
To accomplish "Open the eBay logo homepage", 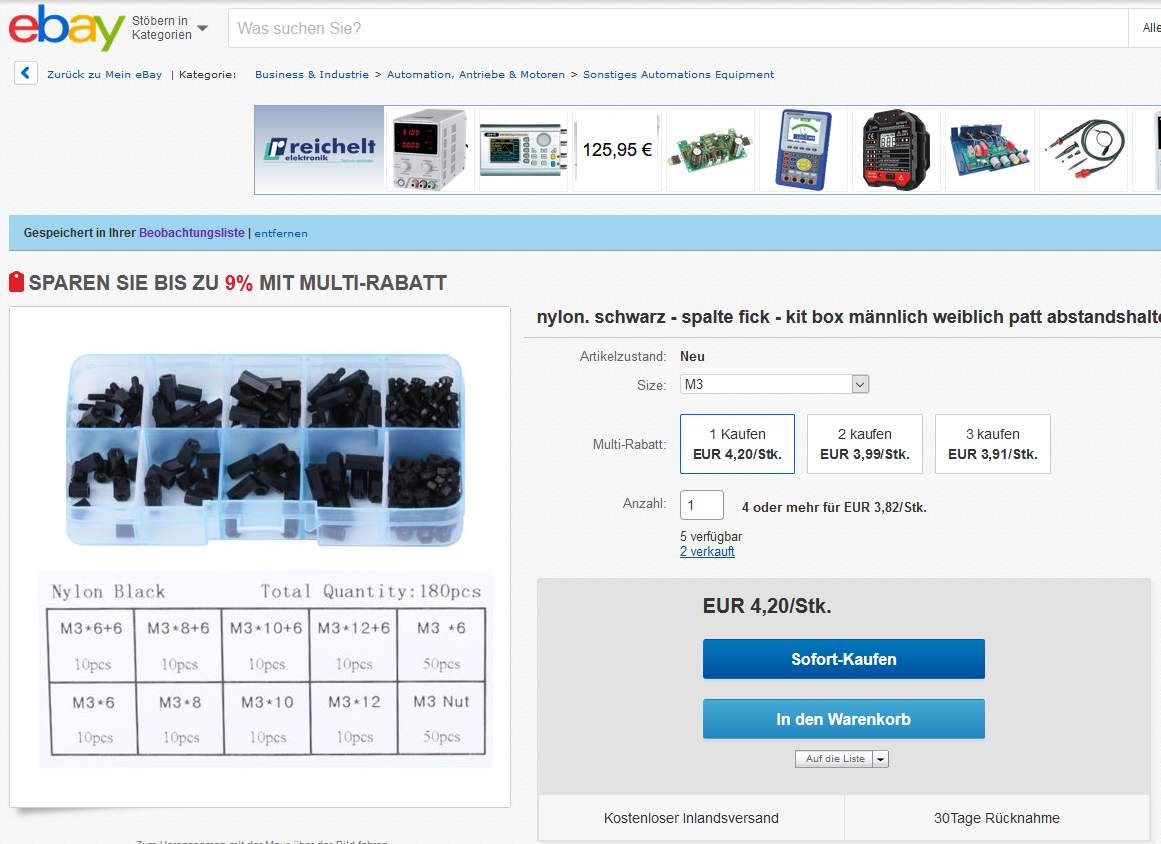I will (67, 28).
